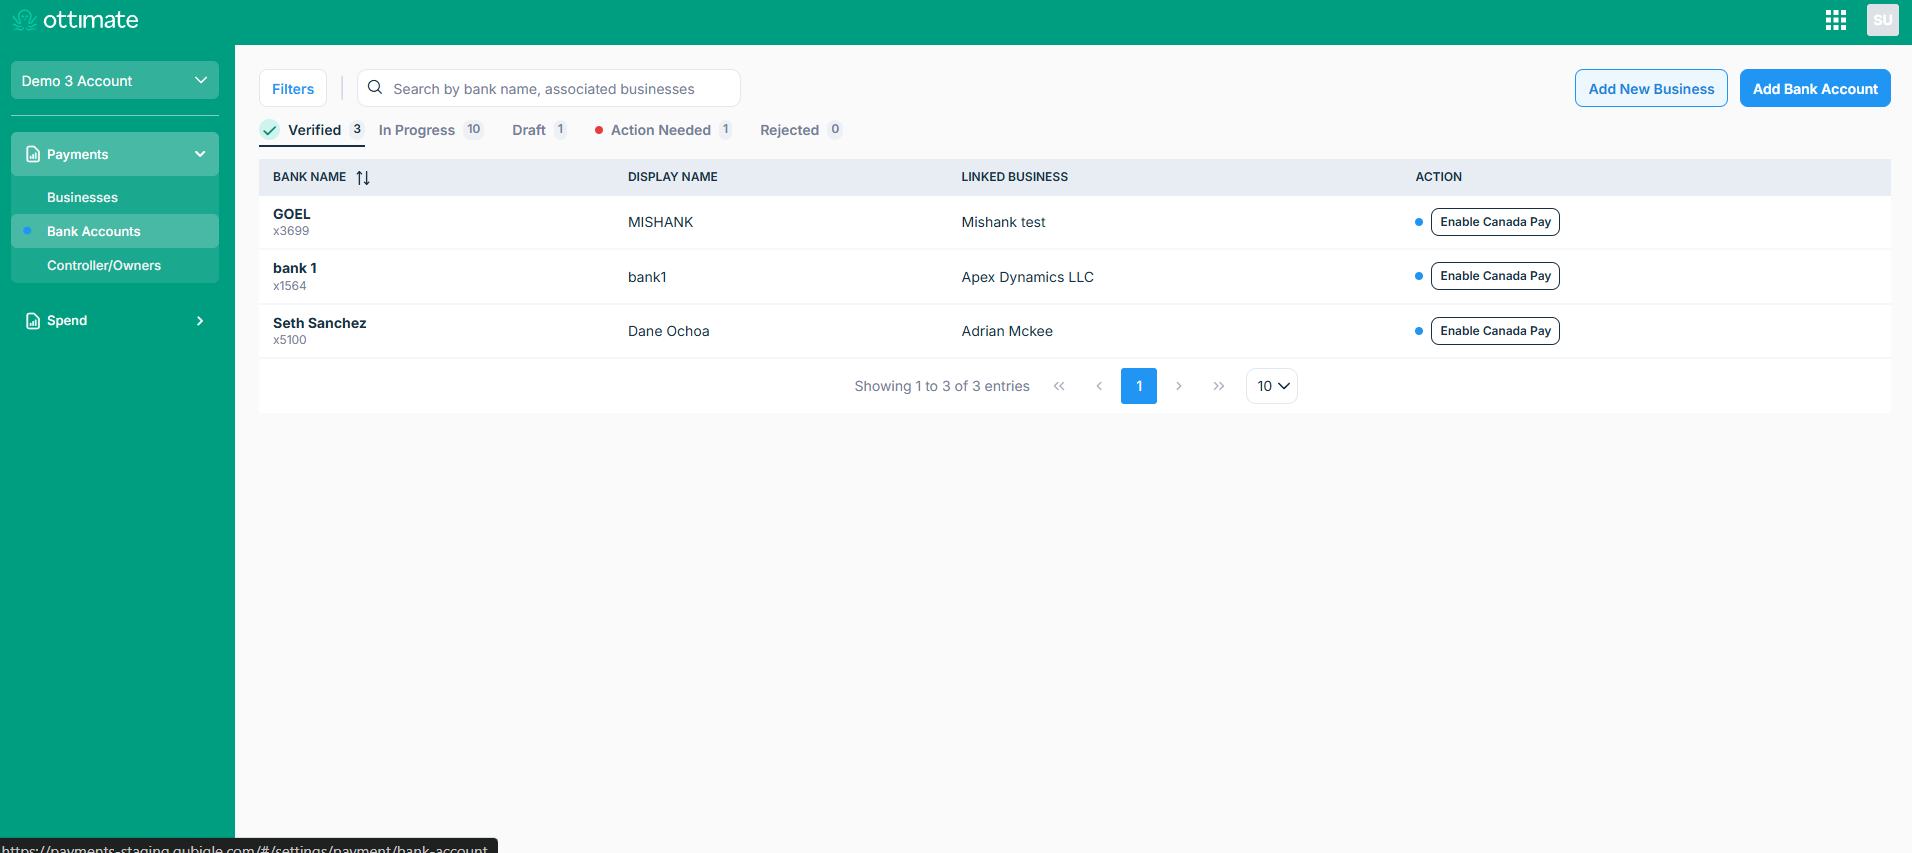Screen dimensions: 1912x853
Task: Click the GOEL bank name
Action: 292,214
